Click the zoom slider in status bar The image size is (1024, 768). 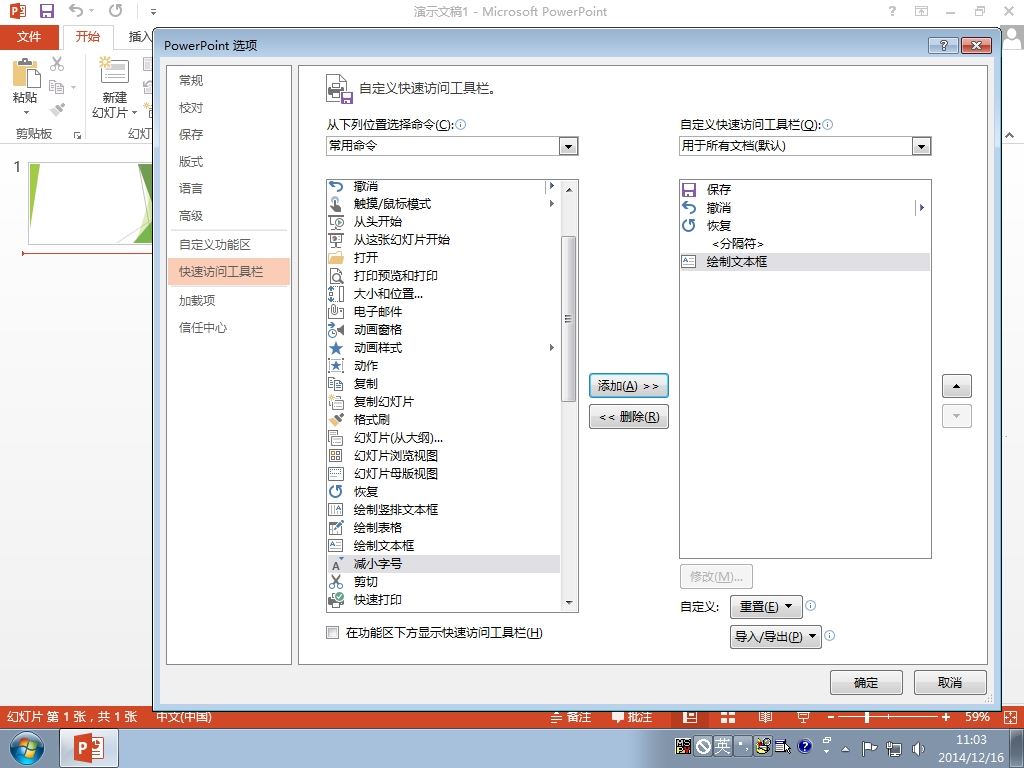tap(867, 717)
